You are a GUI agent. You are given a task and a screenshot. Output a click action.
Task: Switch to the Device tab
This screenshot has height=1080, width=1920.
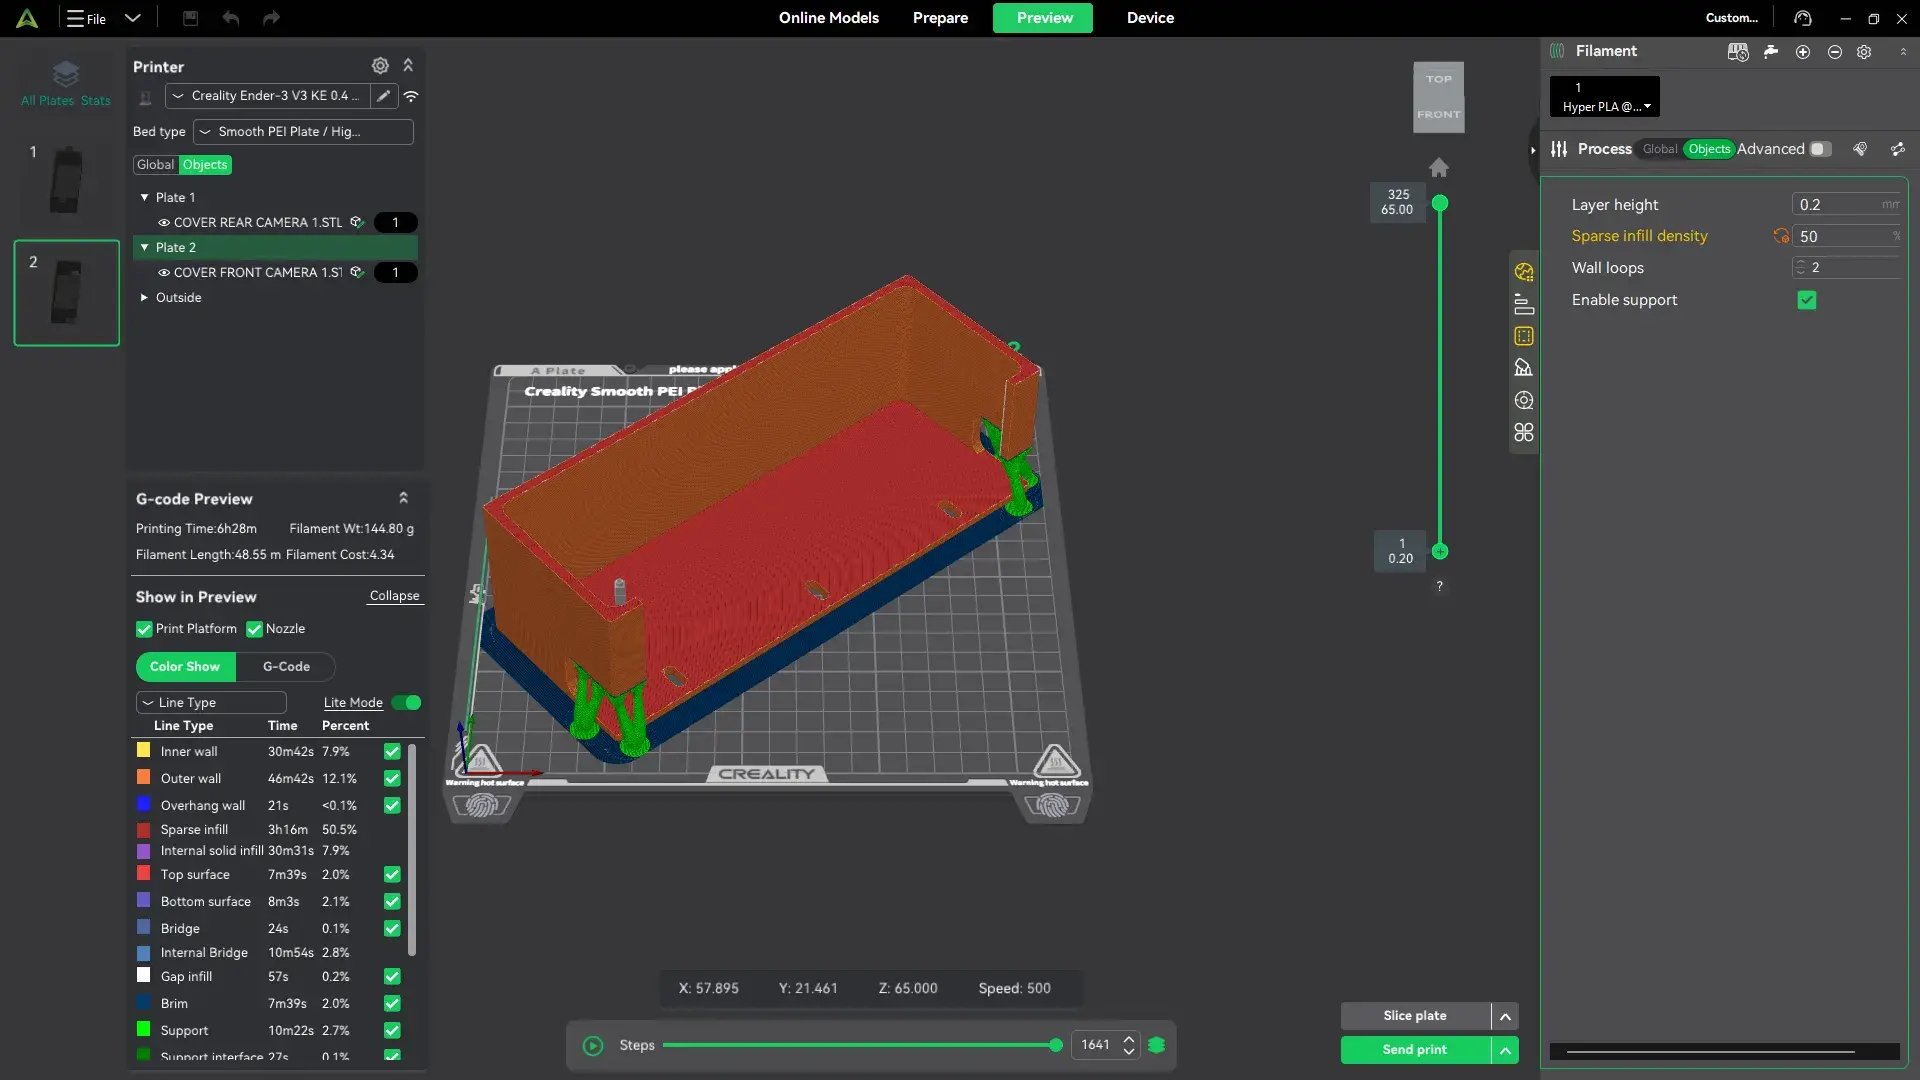tap(1150, 18)
